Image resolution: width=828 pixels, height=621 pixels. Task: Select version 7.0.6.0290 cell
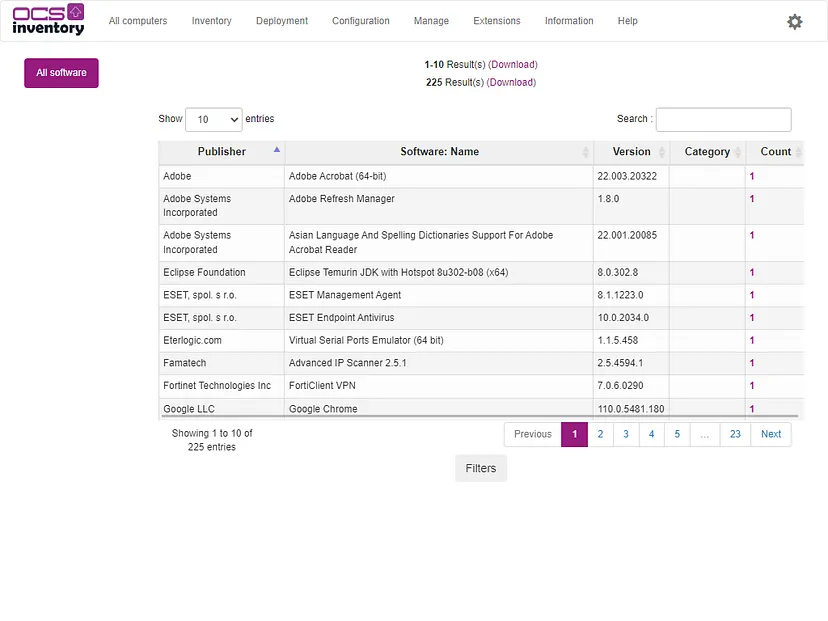tap(632, 386)
